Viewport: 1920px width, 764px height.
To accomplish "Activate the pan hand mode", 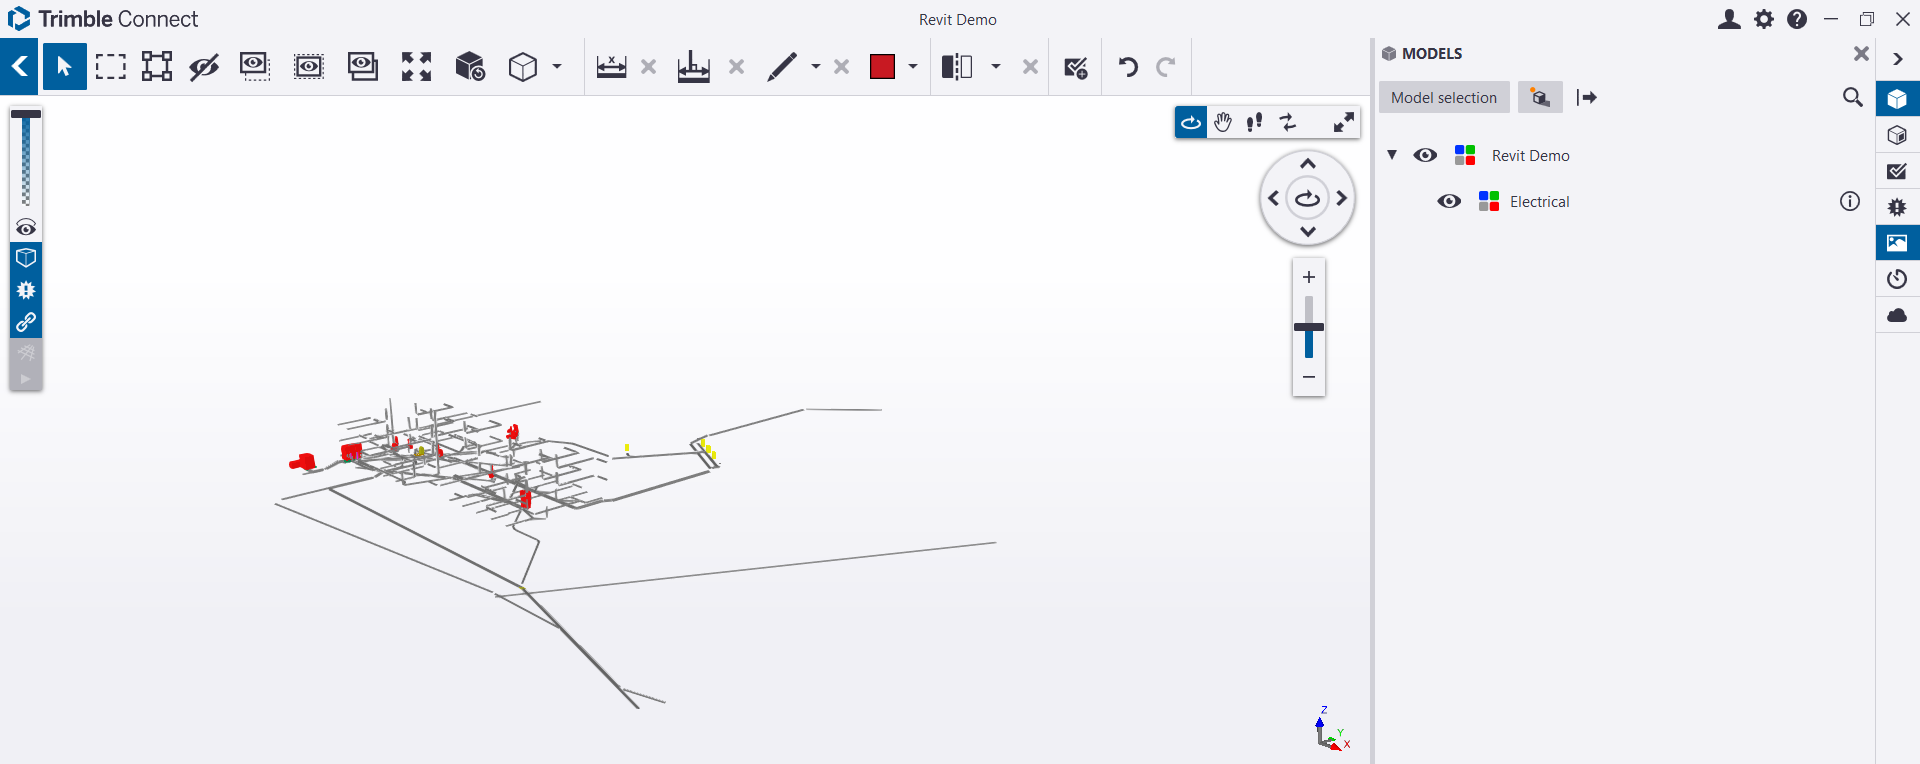I will tap(1223, 122).
